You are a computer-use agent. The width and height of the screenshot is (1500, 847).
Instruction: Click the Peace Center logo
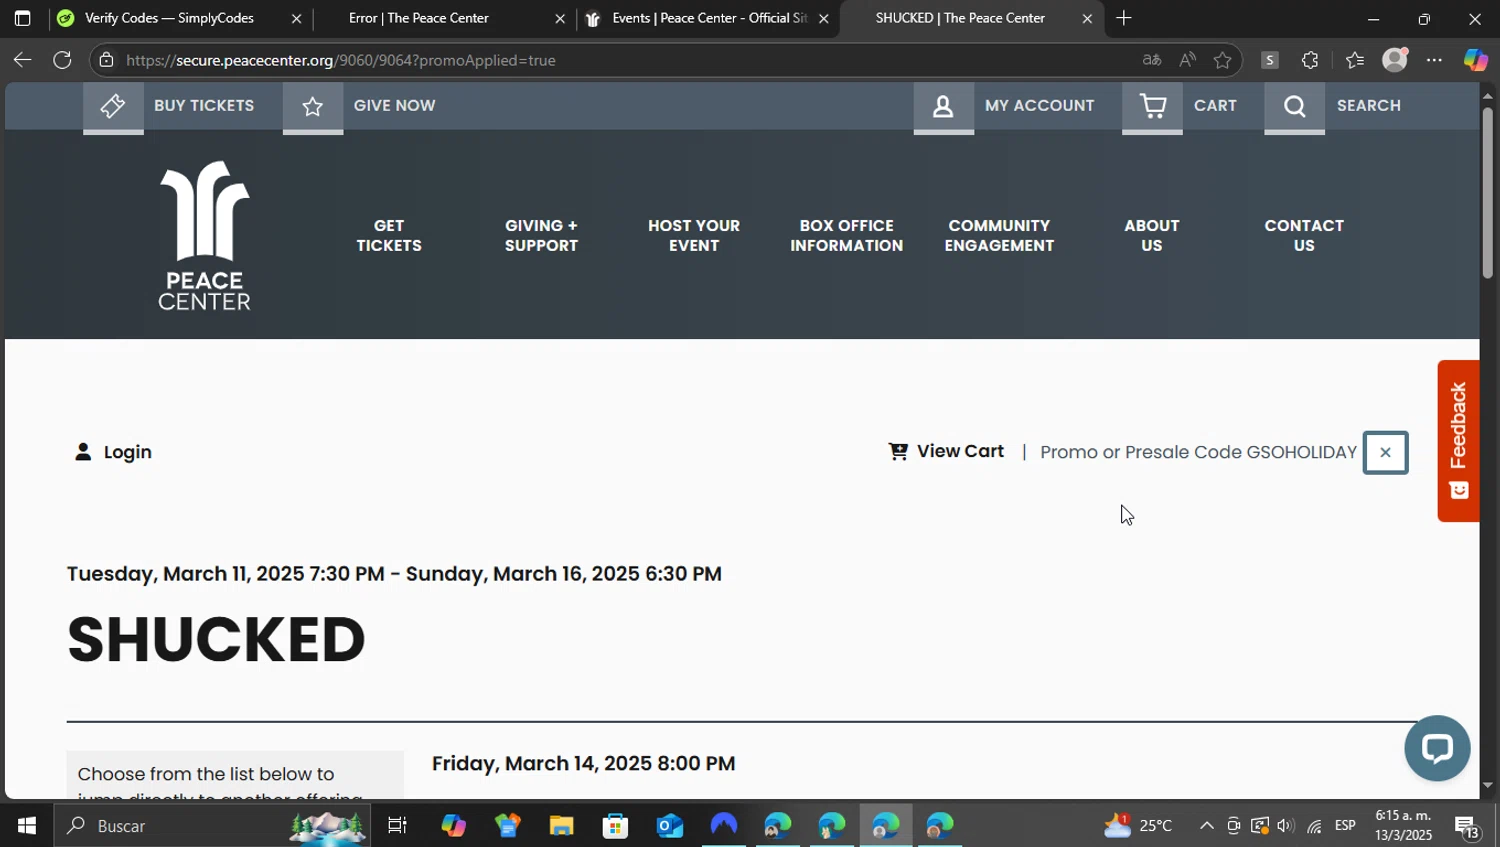(204, 235)
